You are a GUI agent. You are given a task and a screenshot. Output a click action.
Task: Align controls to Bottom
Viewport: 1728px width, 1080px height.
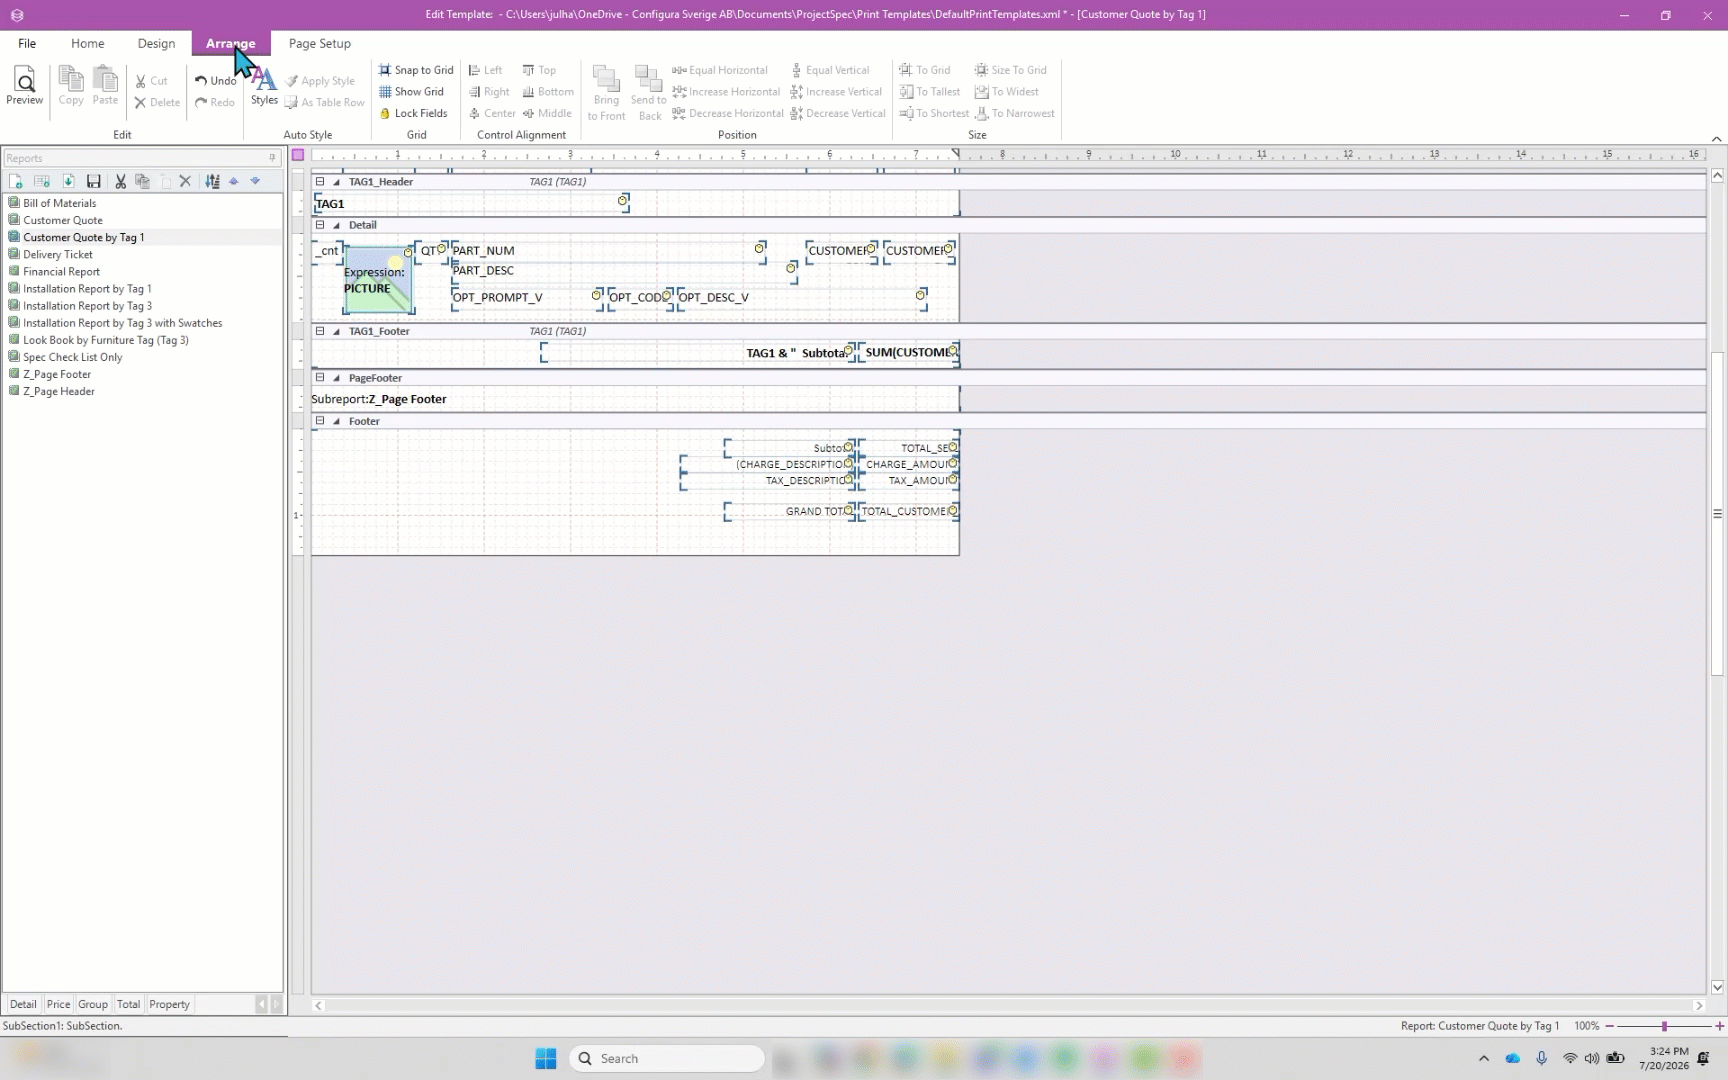coord(548,91)
